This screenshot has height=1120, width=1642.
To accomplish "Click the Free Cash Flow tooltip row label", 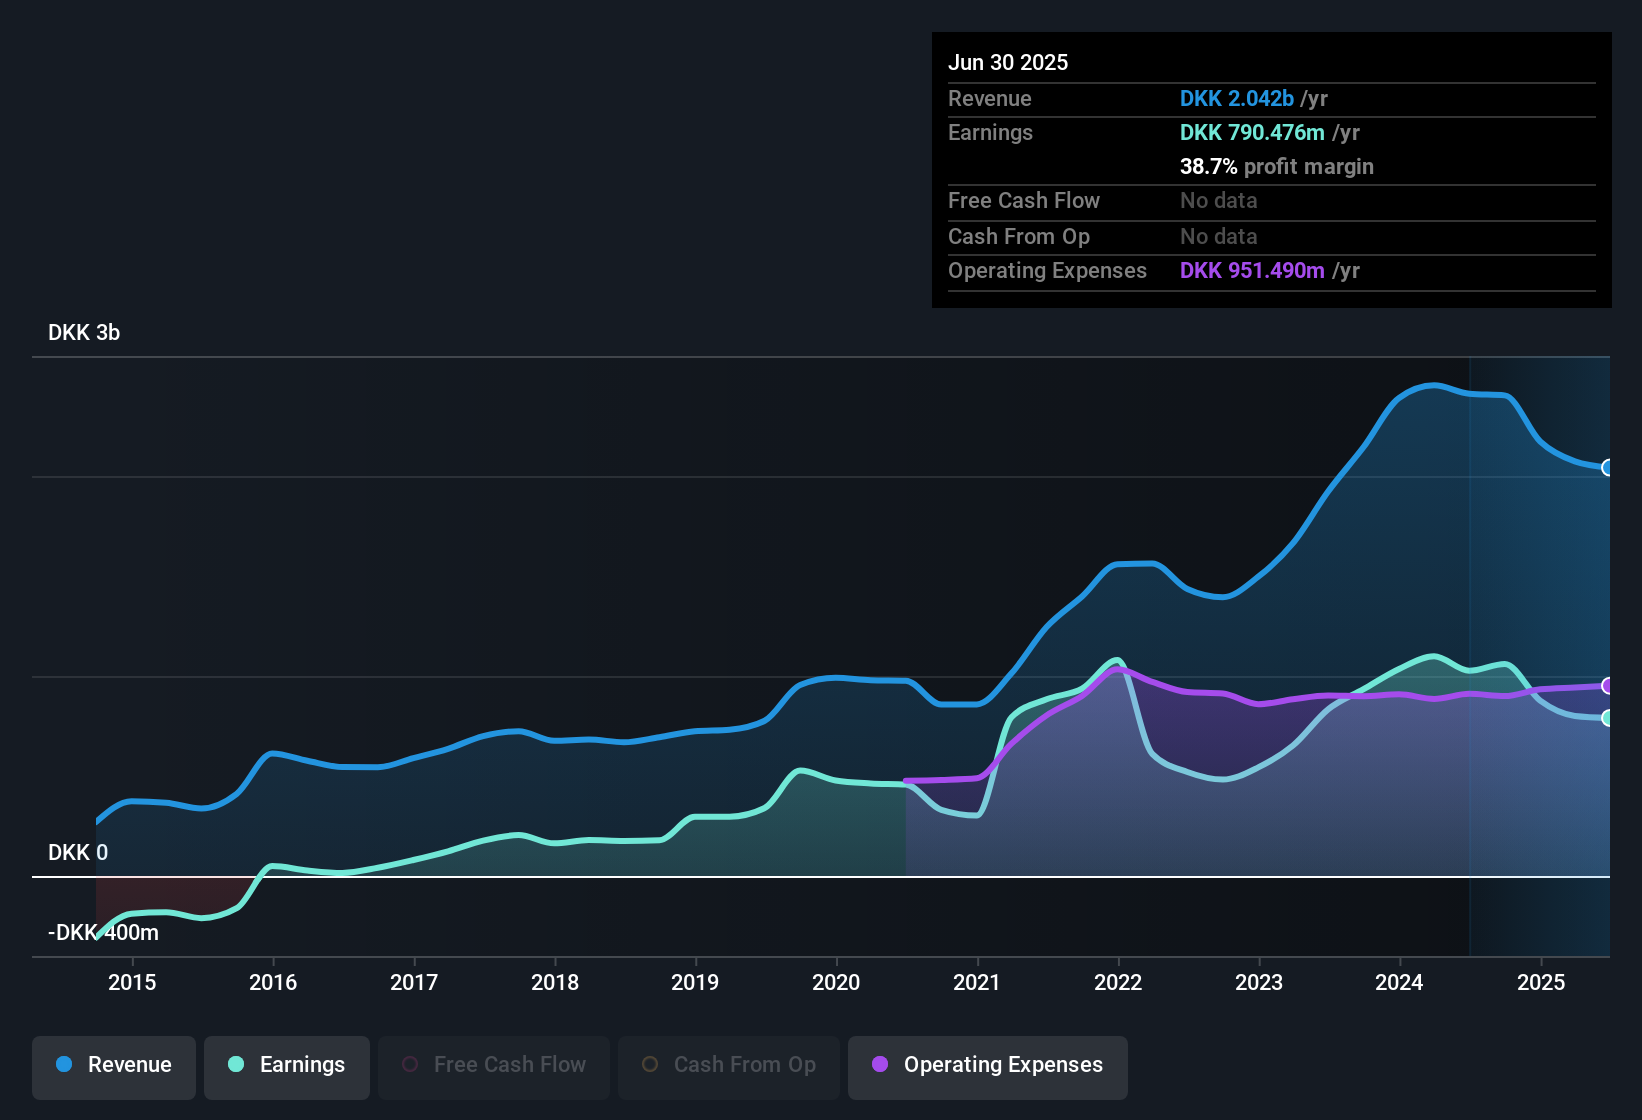I will click(1024, 200).
